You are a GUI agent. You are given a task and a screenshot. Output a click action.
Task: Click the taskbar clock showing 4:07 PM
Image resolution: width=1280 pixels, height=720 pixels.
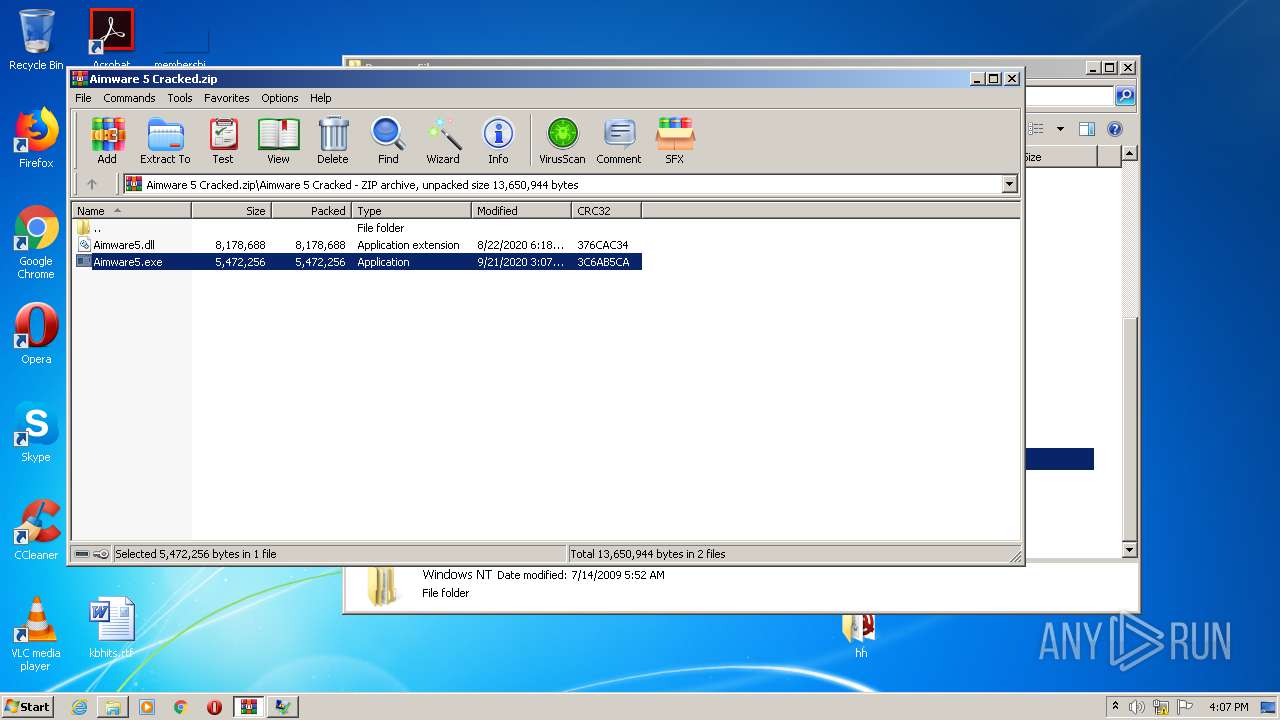[x=1229, y=707]
